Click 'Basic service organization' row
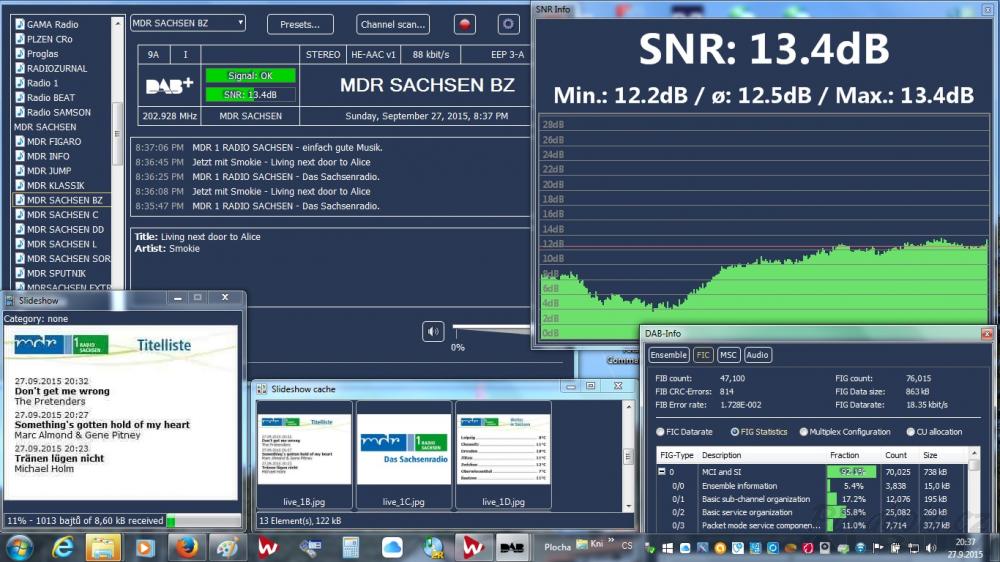 813,512
